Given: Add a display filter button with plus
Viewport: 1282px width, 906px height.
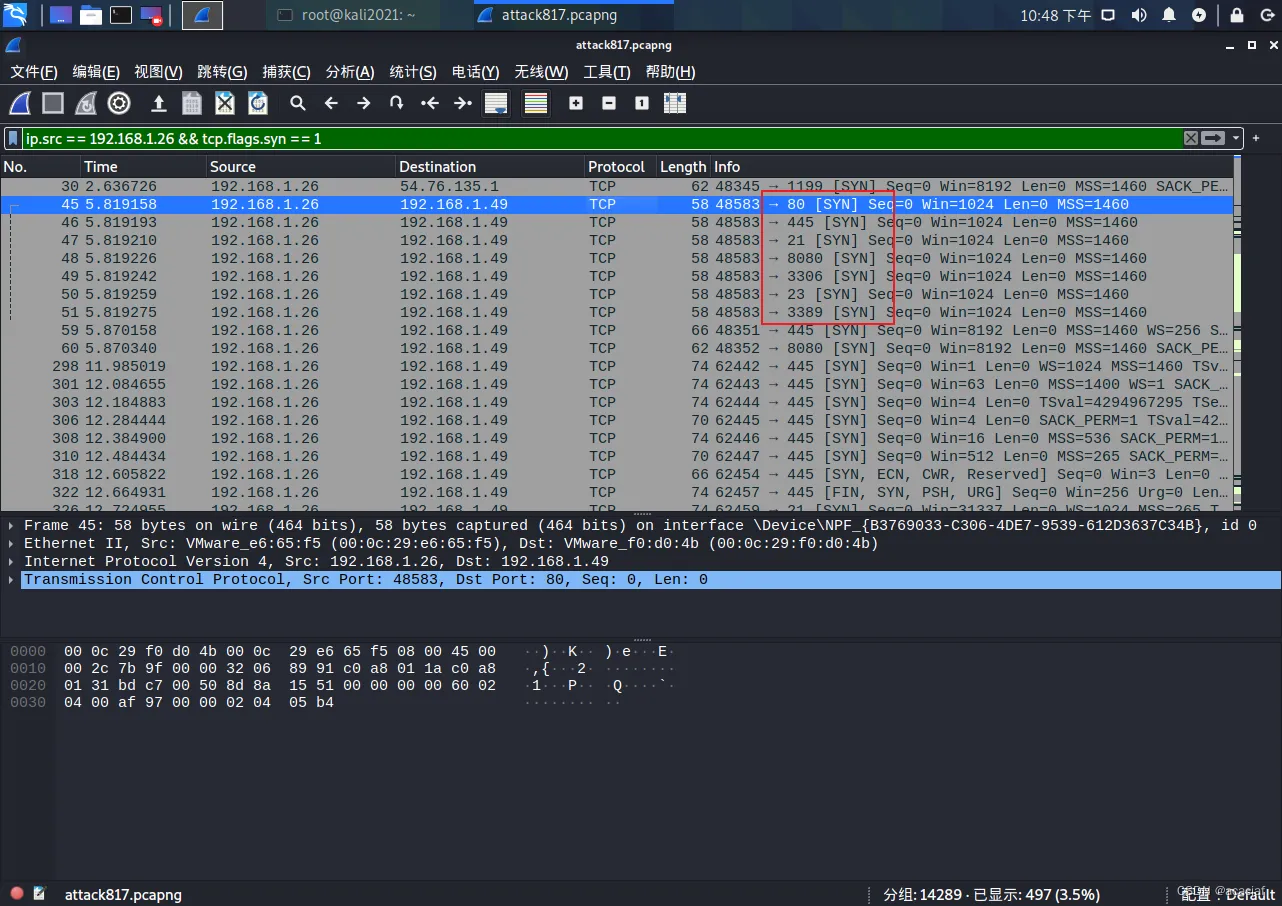Looking at the screenshot, I should [1257, 139].
